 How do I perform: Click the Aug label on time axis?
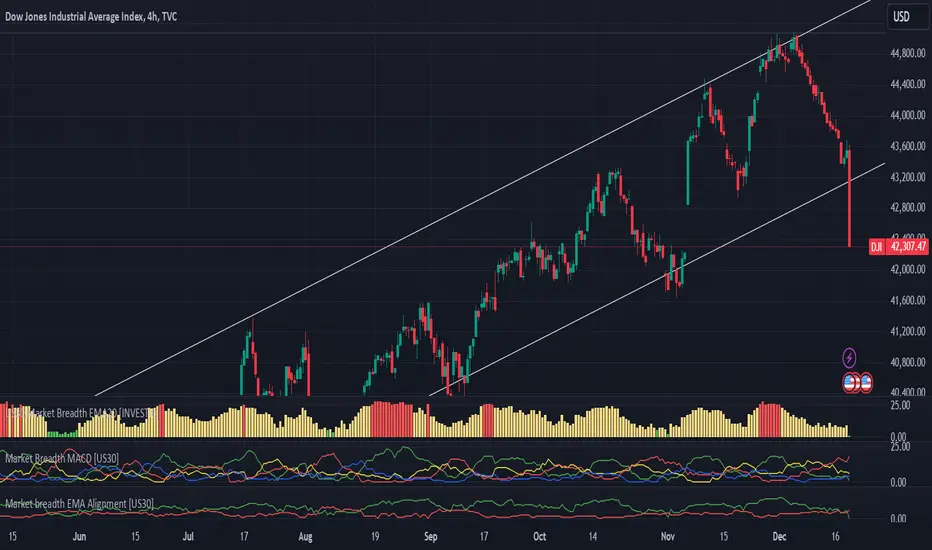point(305,536)
